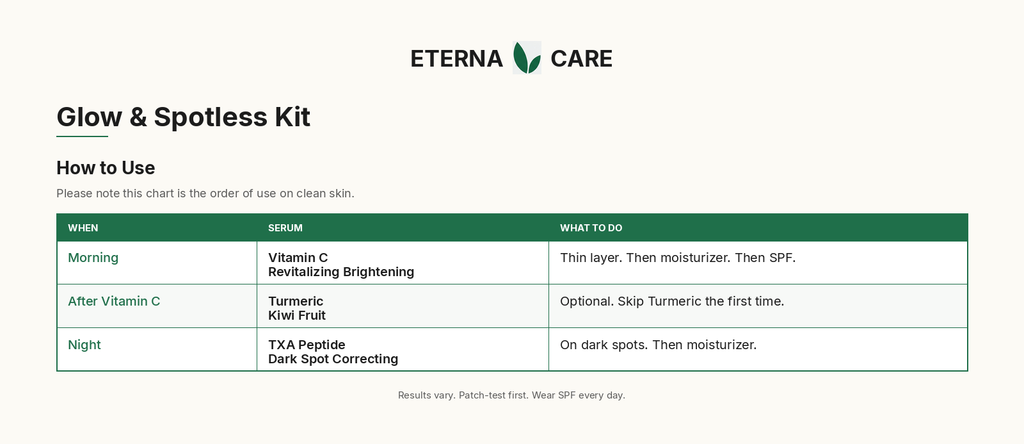
Task: Click the CARE brand text
Action: click(581, 59)
